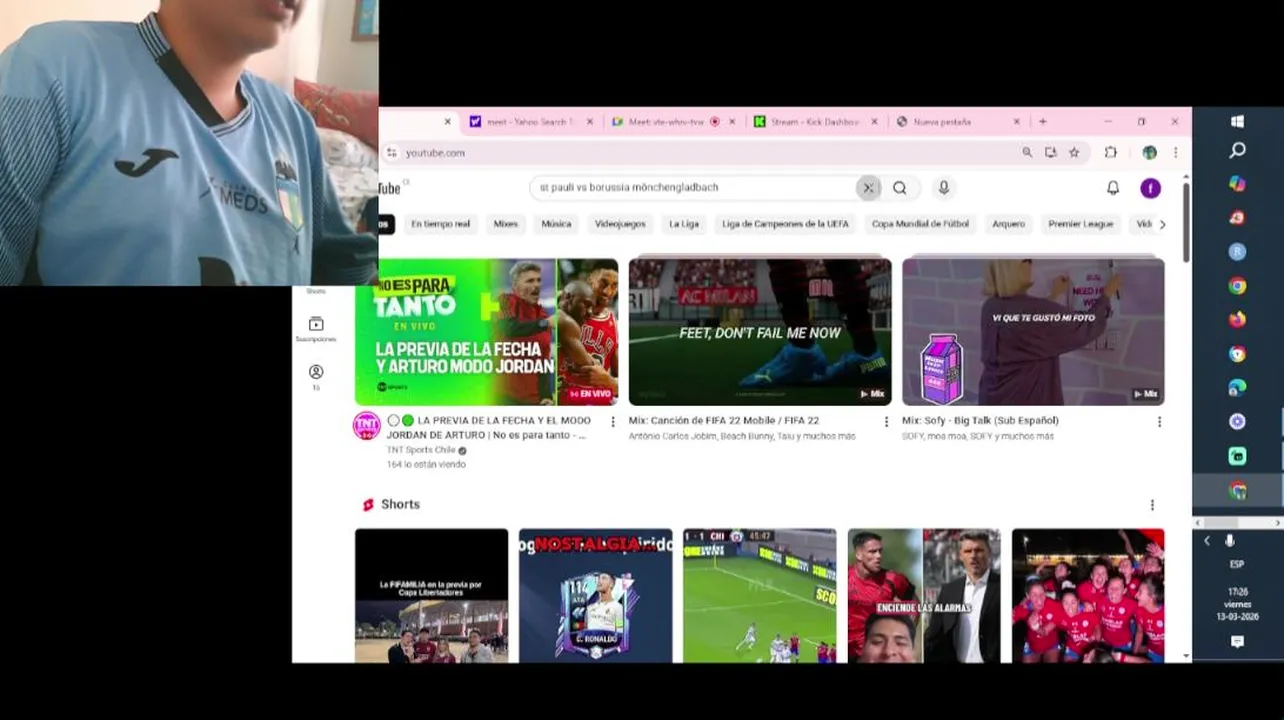Close the Meet tab
This screenshot has height=720, width=1284.
(732, 122)
